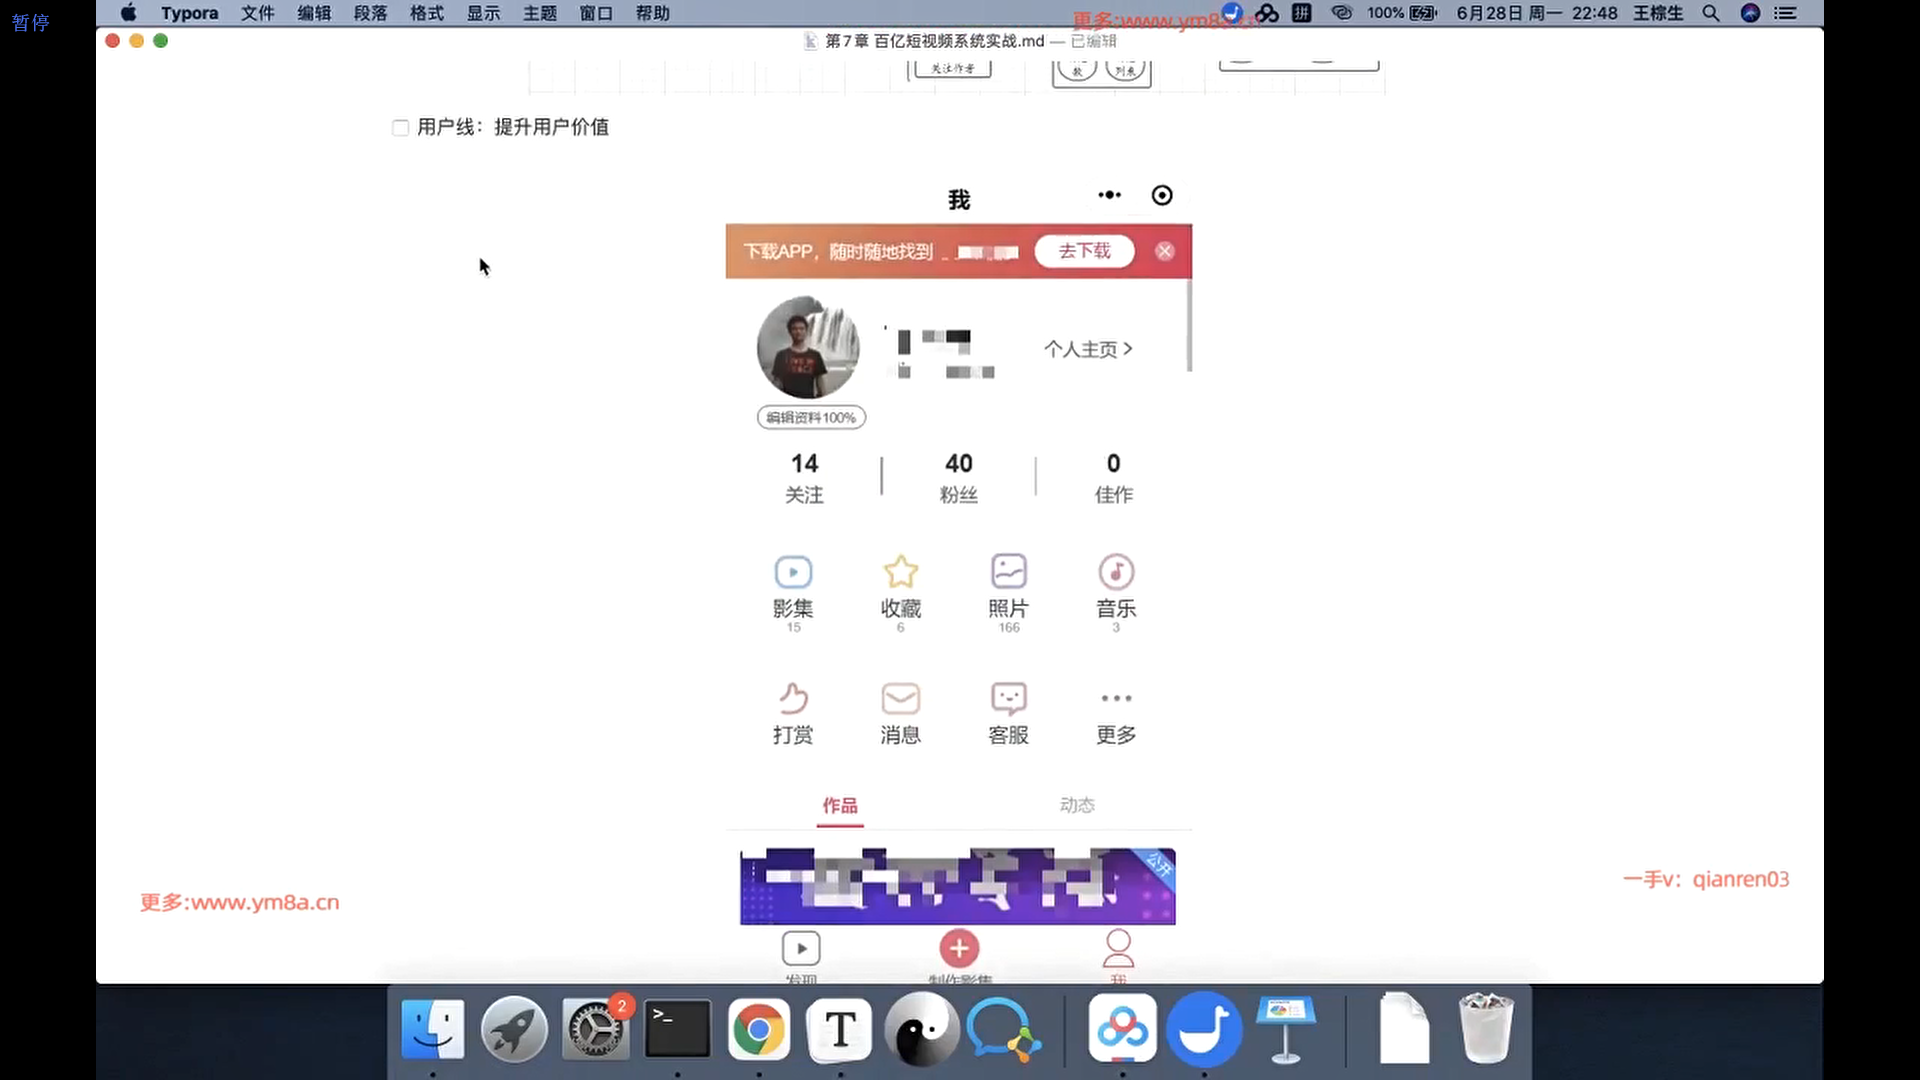Launch Chrome from the dock

[758, 1030]
